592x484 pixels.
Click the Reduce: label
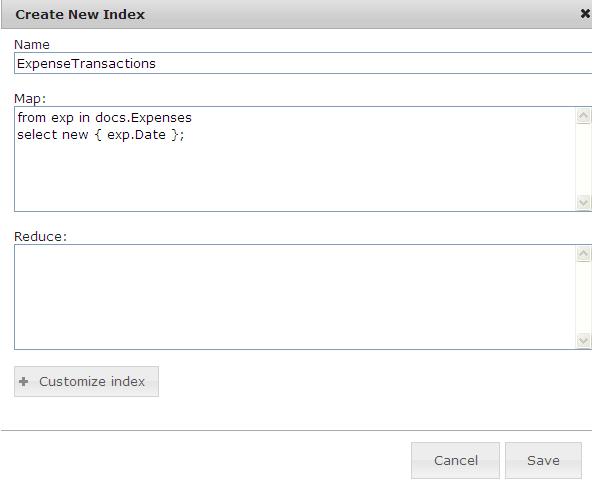(x=40, y=236)
